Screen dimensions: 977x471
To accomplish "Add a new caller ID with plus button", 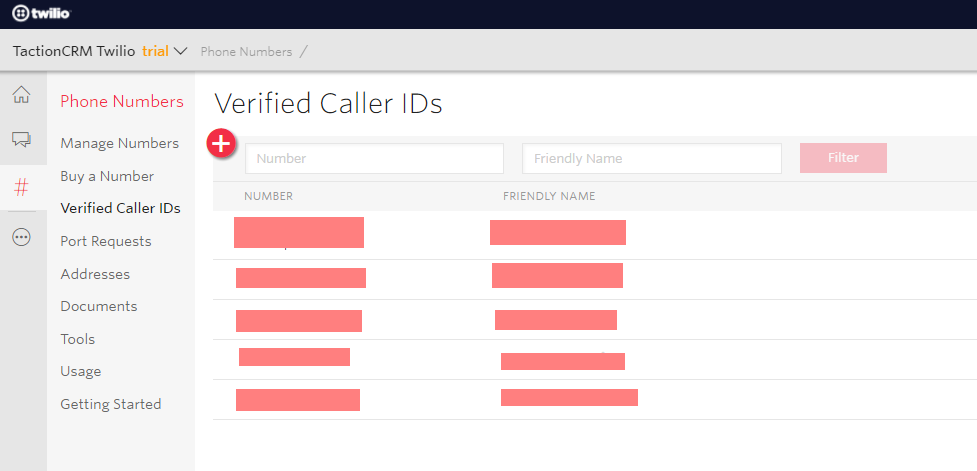I will point(221,144).
